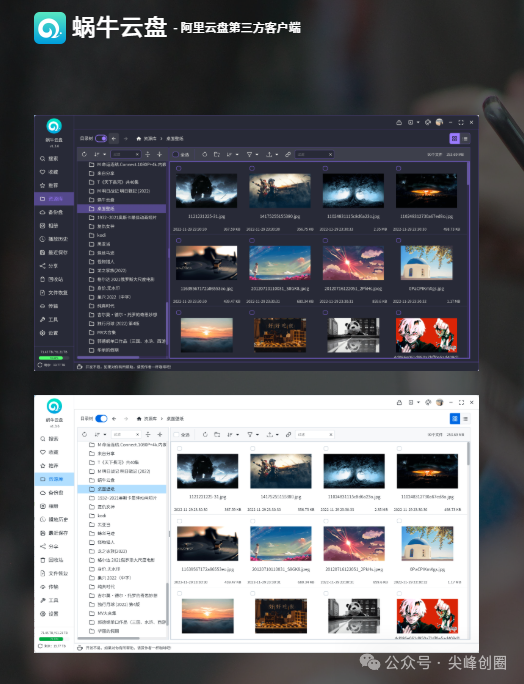This screenshot has width=524, height=684.
Task: Click theme palette icon in dark window title bar
Action: pos(428,123)
